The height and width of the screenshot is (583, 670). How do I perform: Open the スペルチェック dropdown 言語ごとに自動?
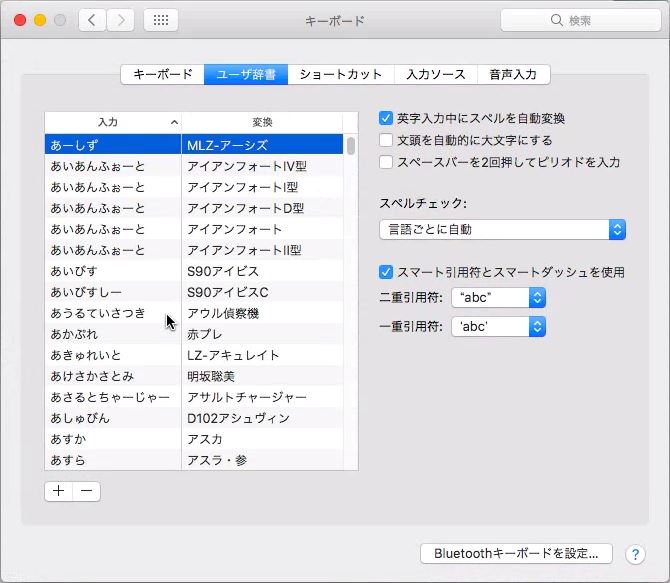pyautogui.click(x=502, y=230)
